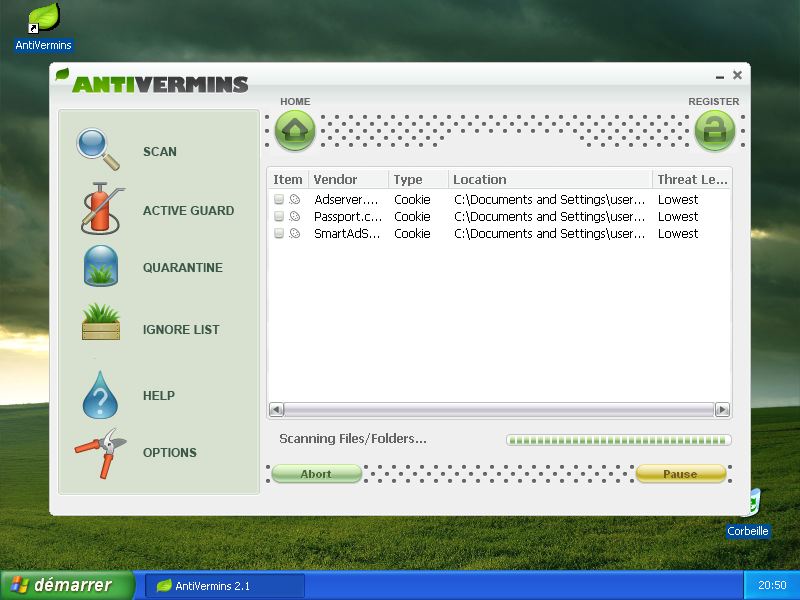Click the horizontal scrollbar track
800x600 pixels.
click(x=499, y=409)
